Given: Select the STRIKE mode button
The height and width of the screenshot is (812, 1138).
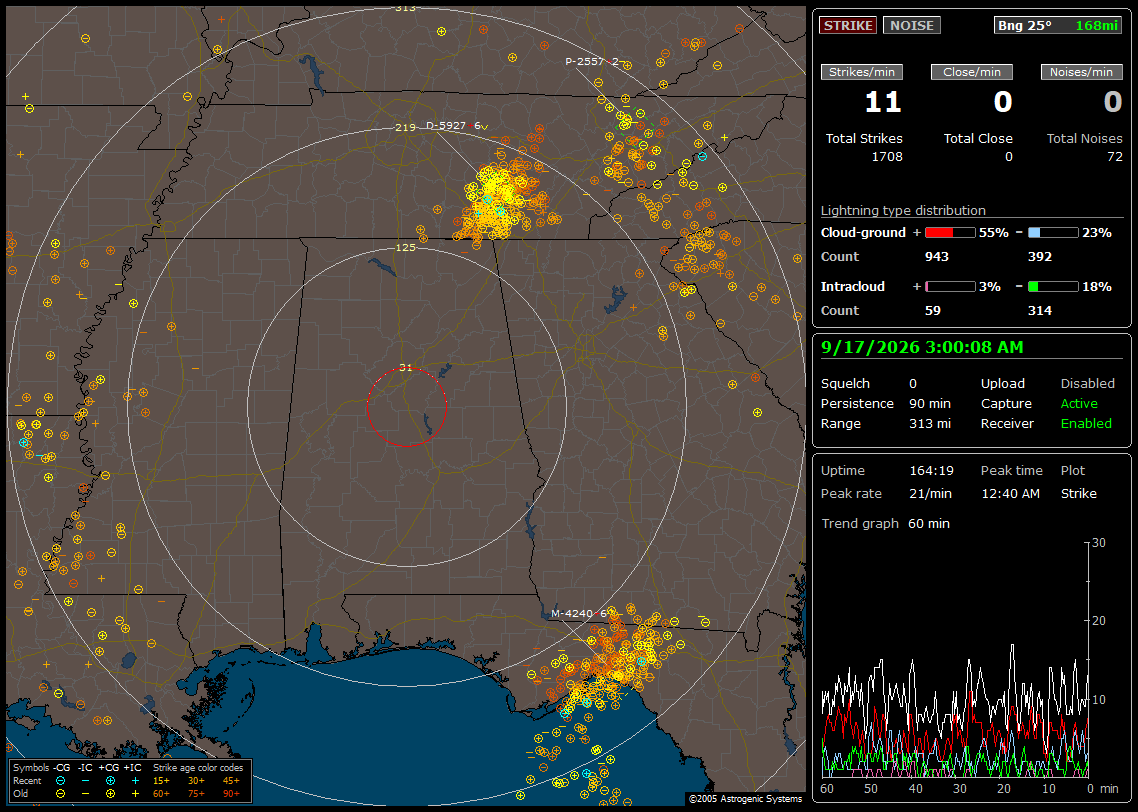Looking at the screenshot, I should pos(848,25).
